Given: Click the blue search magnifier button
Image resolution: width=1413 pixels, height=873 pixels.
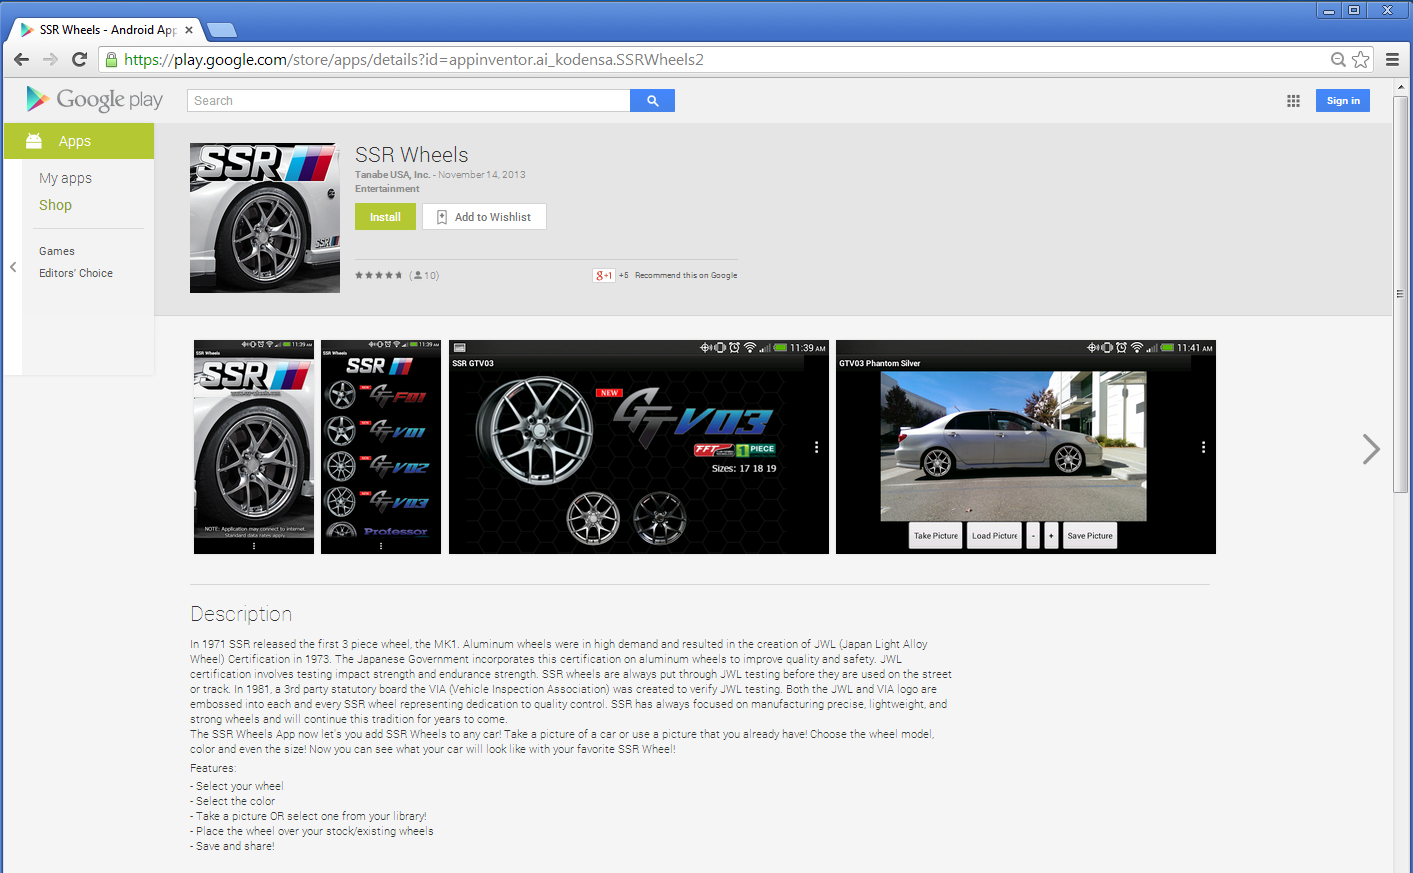Looking at the screenshot, I should click(x=652, y=101).
